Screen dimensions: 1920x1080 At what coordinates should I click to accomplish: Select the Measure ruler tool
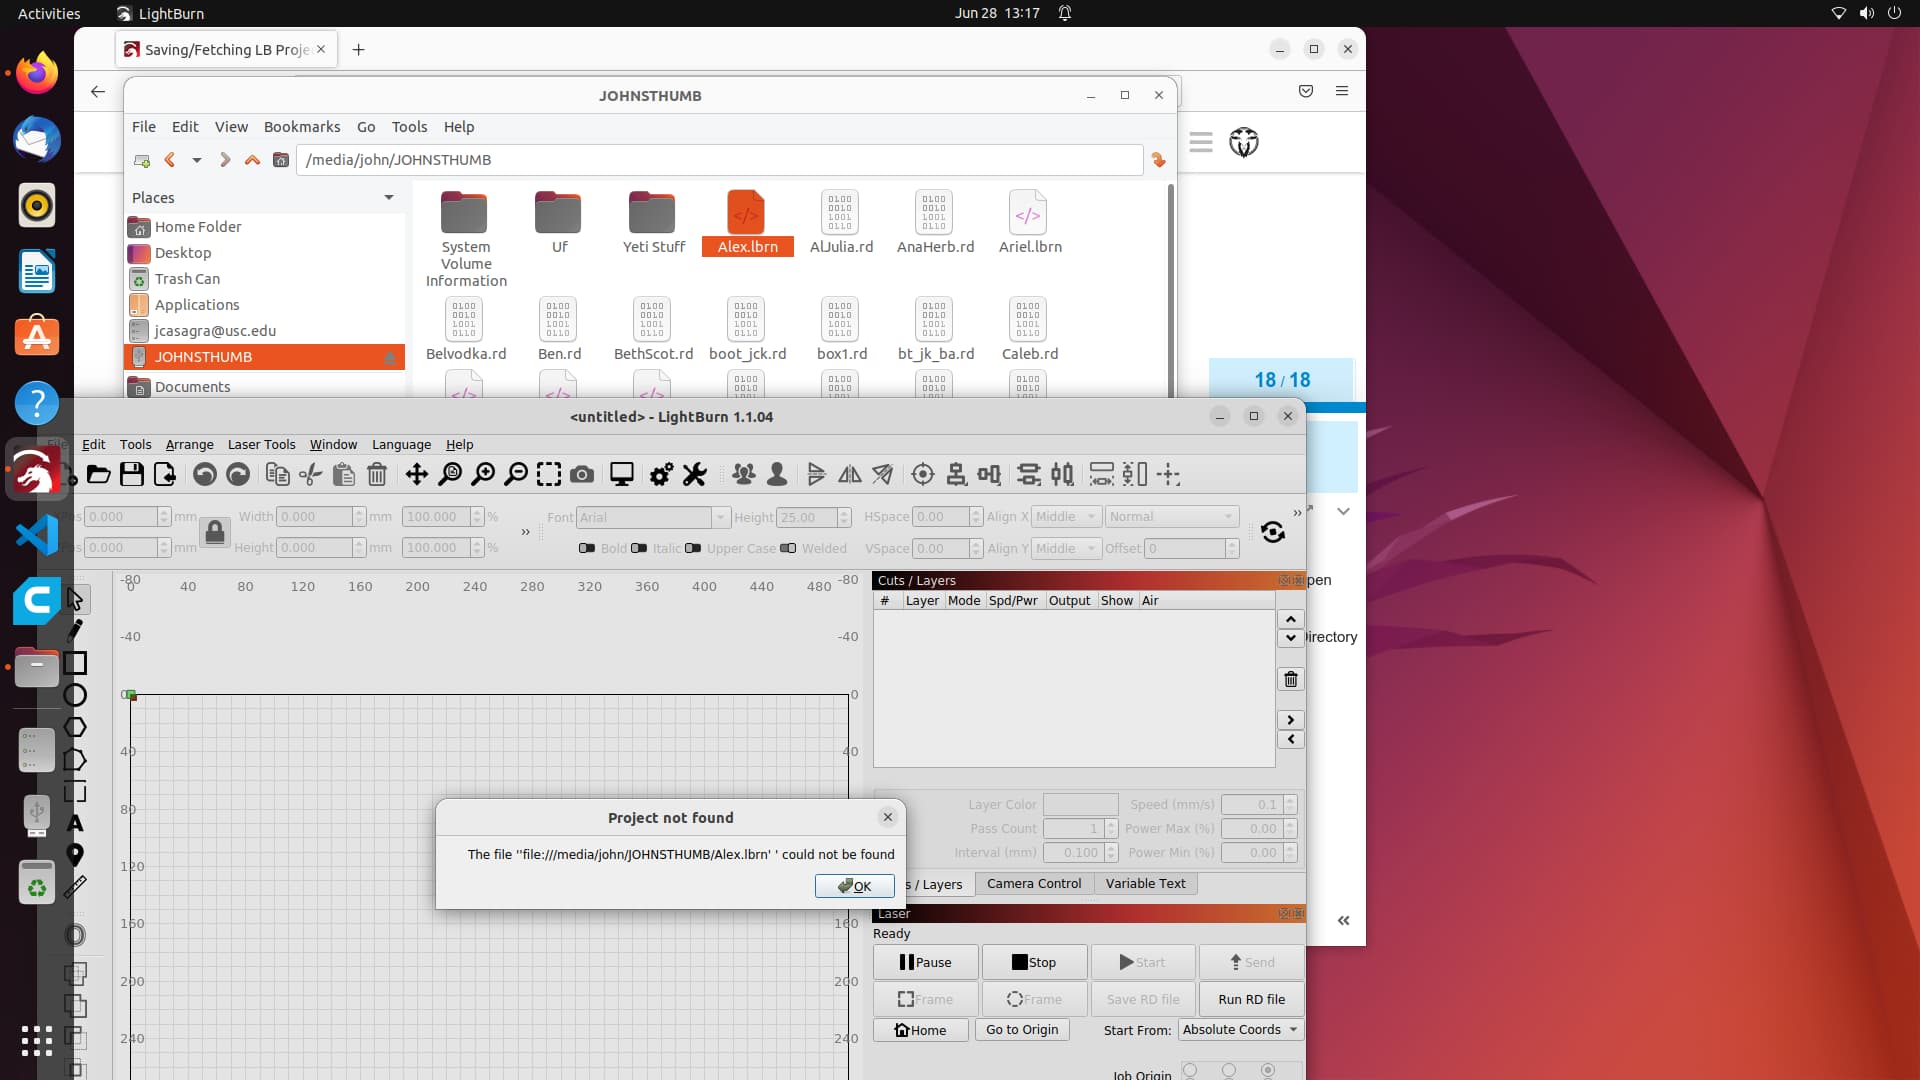click(75, 887)
